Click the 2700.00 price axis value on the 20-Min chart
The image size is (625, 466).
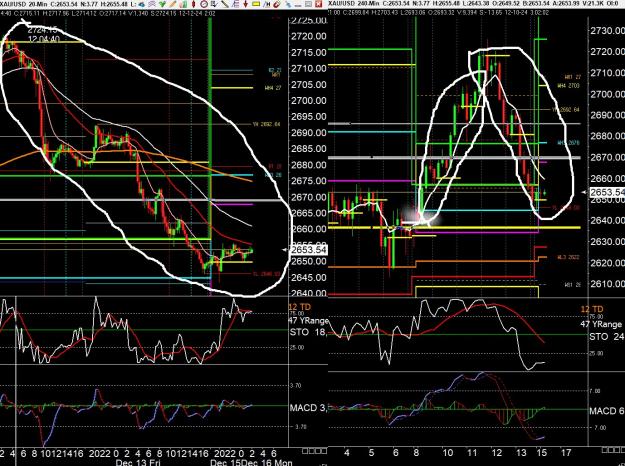click(x=309, y=100)
